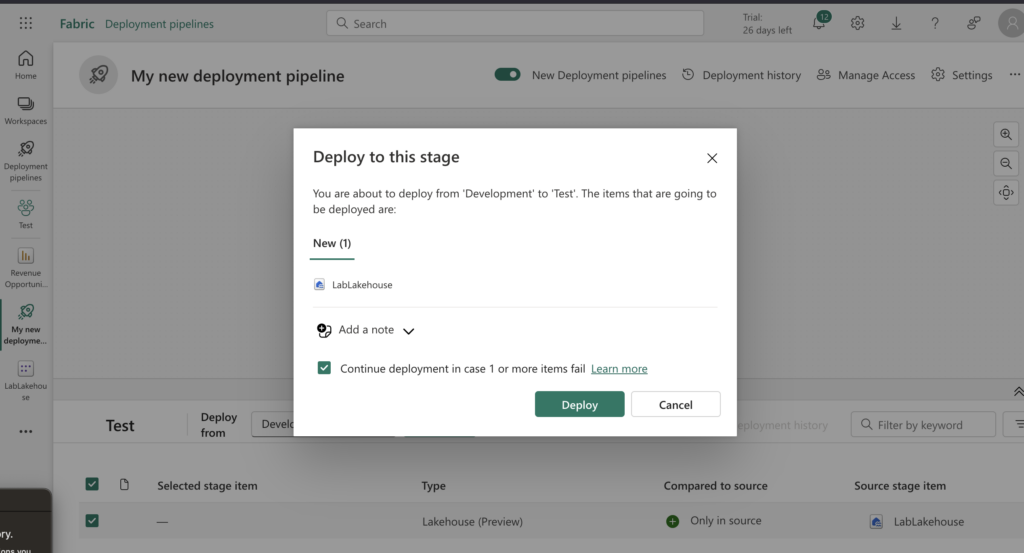Click the Only in source text
This screenshot has width=1024, height=553.
click(726, 520)
